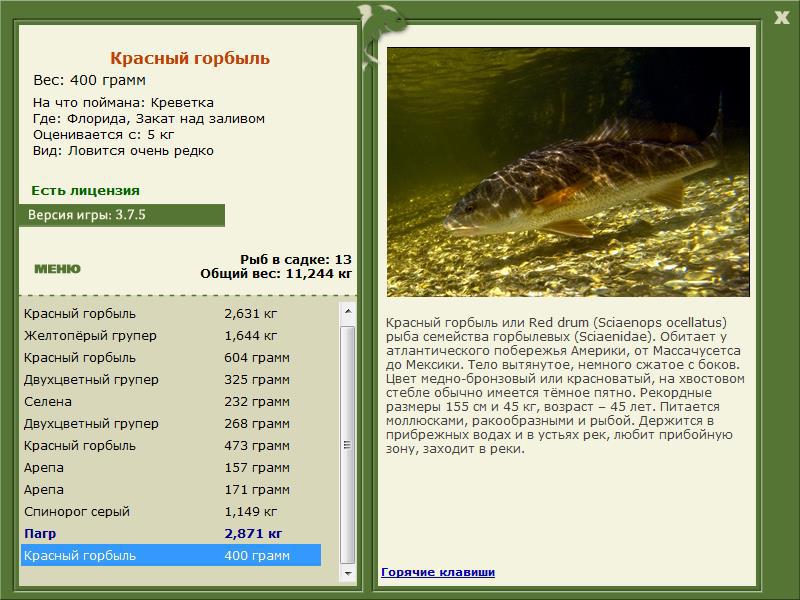800x600 pixels.
Task: Select Двухцветный групер 268 грамм entry
Action: (x=171, y=423)
